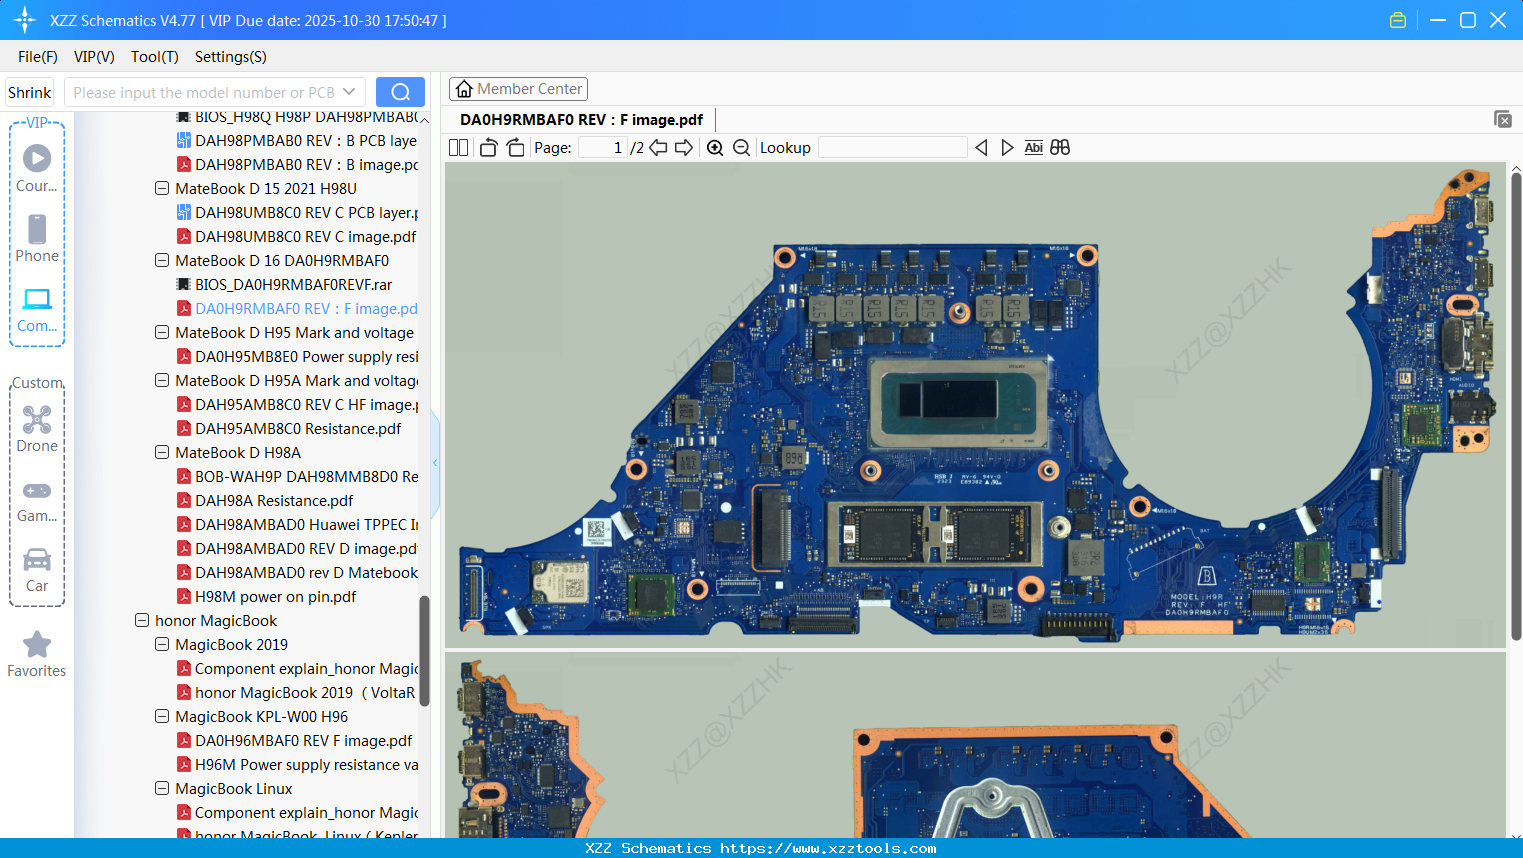The width and height of the screenshot is (1523, 858).
Task: Zoom out of the PDF
Action: coord(741,148)
